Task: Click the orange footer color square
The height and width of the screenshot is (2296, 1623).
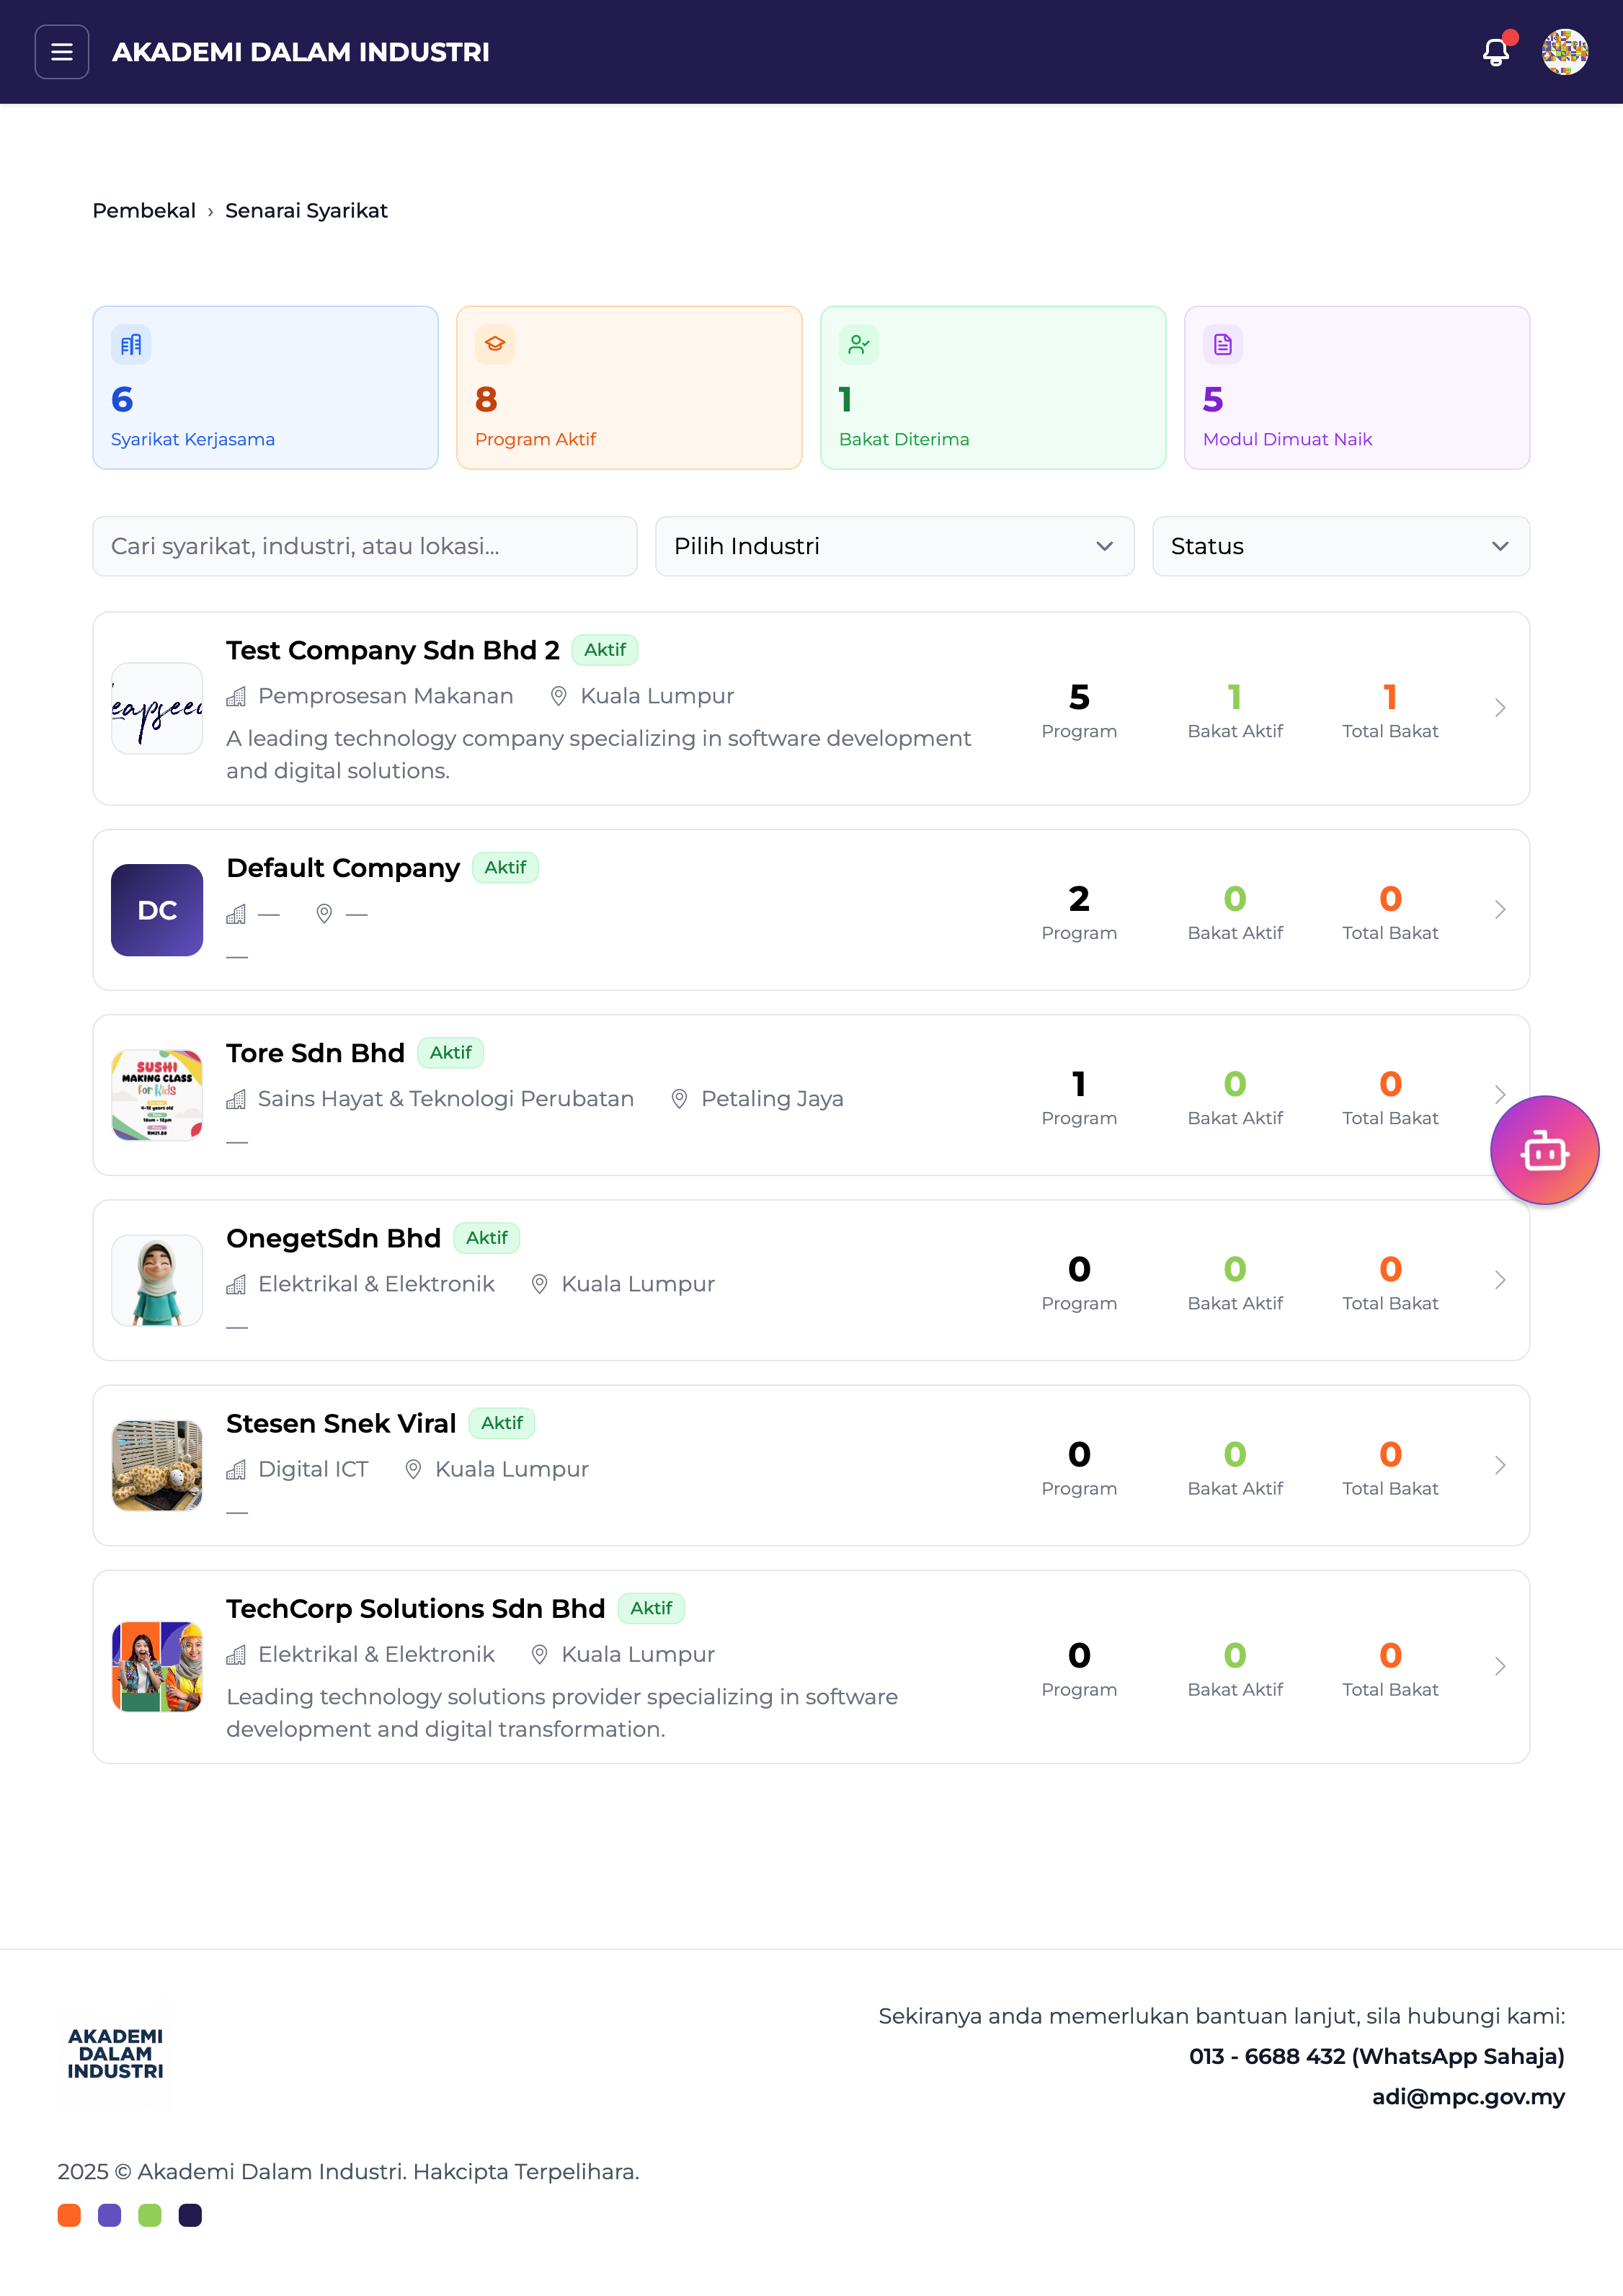Action: point(69,2215)
